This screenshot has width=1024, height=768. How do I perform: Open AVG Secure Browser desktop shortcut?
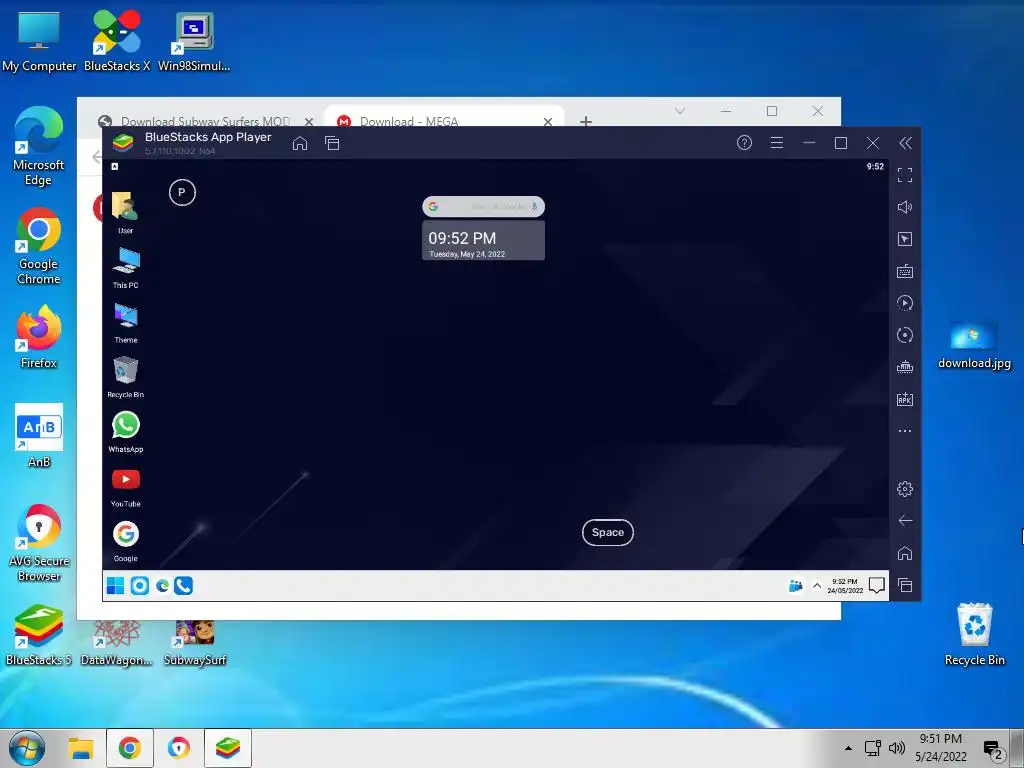39,542
